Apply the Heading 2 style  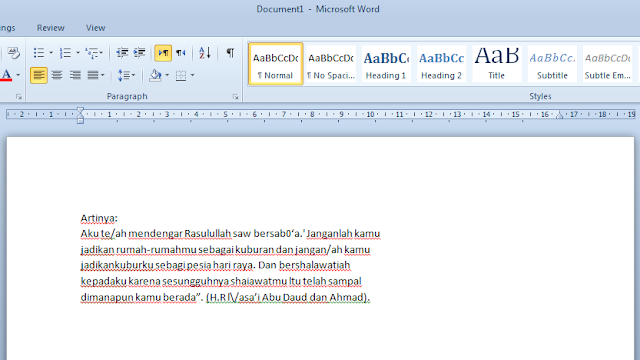click(x=441, y=64)
